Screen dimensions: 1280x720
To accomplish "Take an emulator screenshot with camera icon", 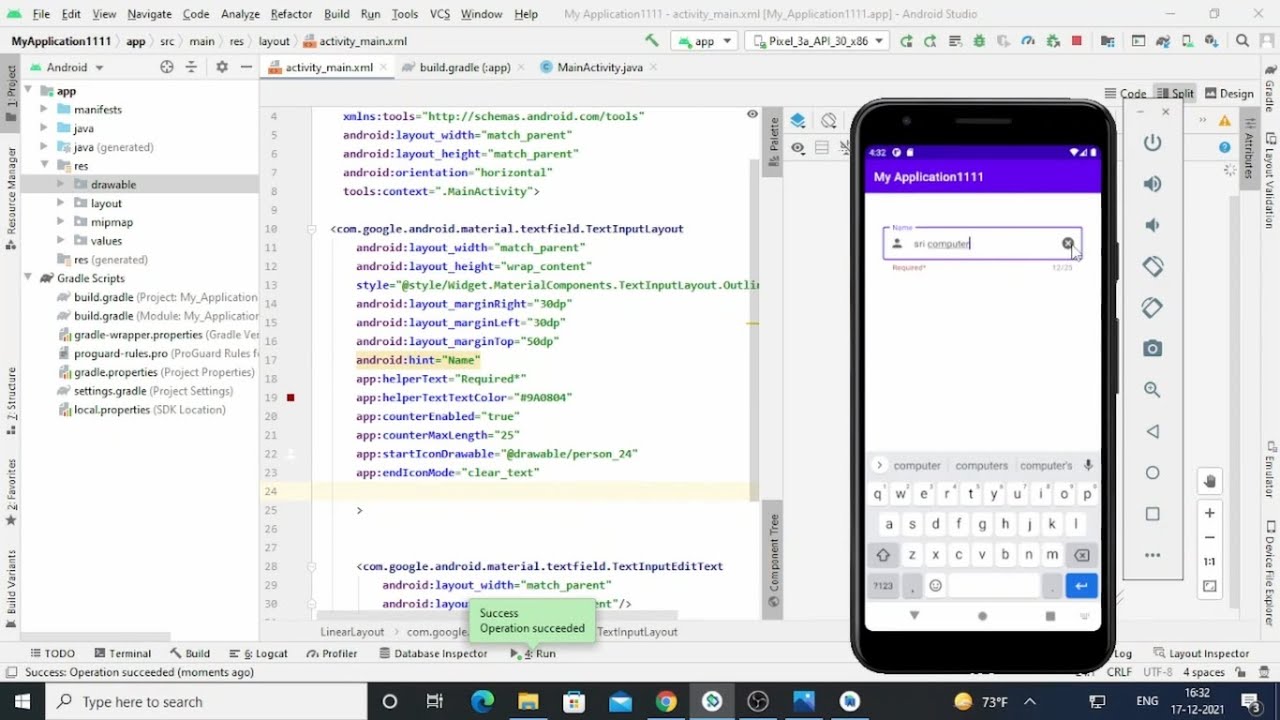I will coord(1153,349).
